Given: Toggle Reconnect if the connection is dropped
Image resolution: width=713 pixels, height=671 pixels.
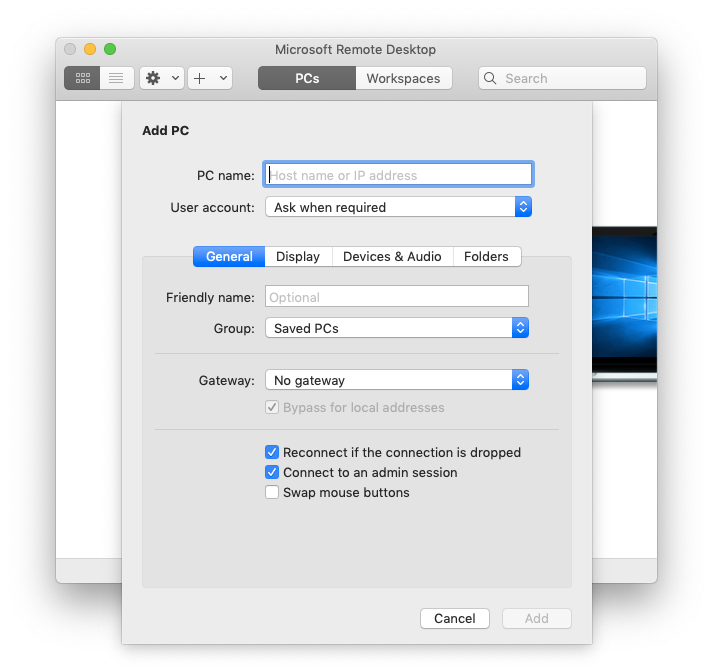Looking at the screenshot, I should 272,452.
